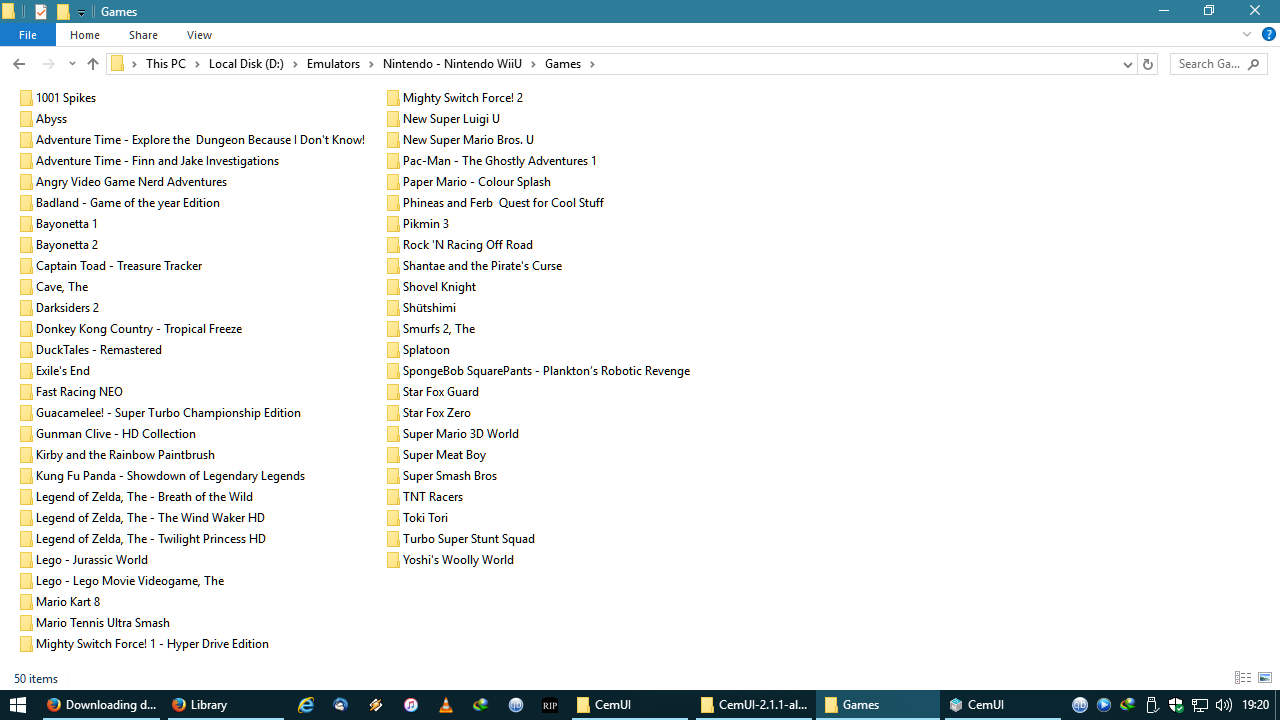Open Windows Defender shield tray icon
The height and width of the screenshot is (720, 1280).
click(x=1176, y=705)
